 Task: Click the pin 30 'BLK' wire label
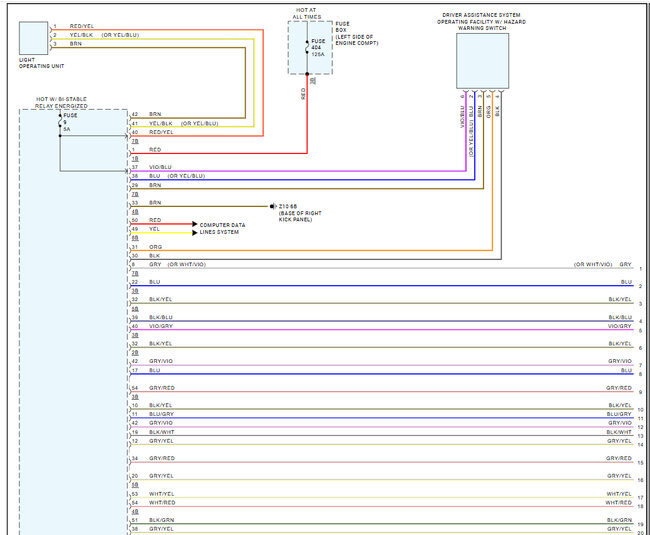(x=154, y=256)
